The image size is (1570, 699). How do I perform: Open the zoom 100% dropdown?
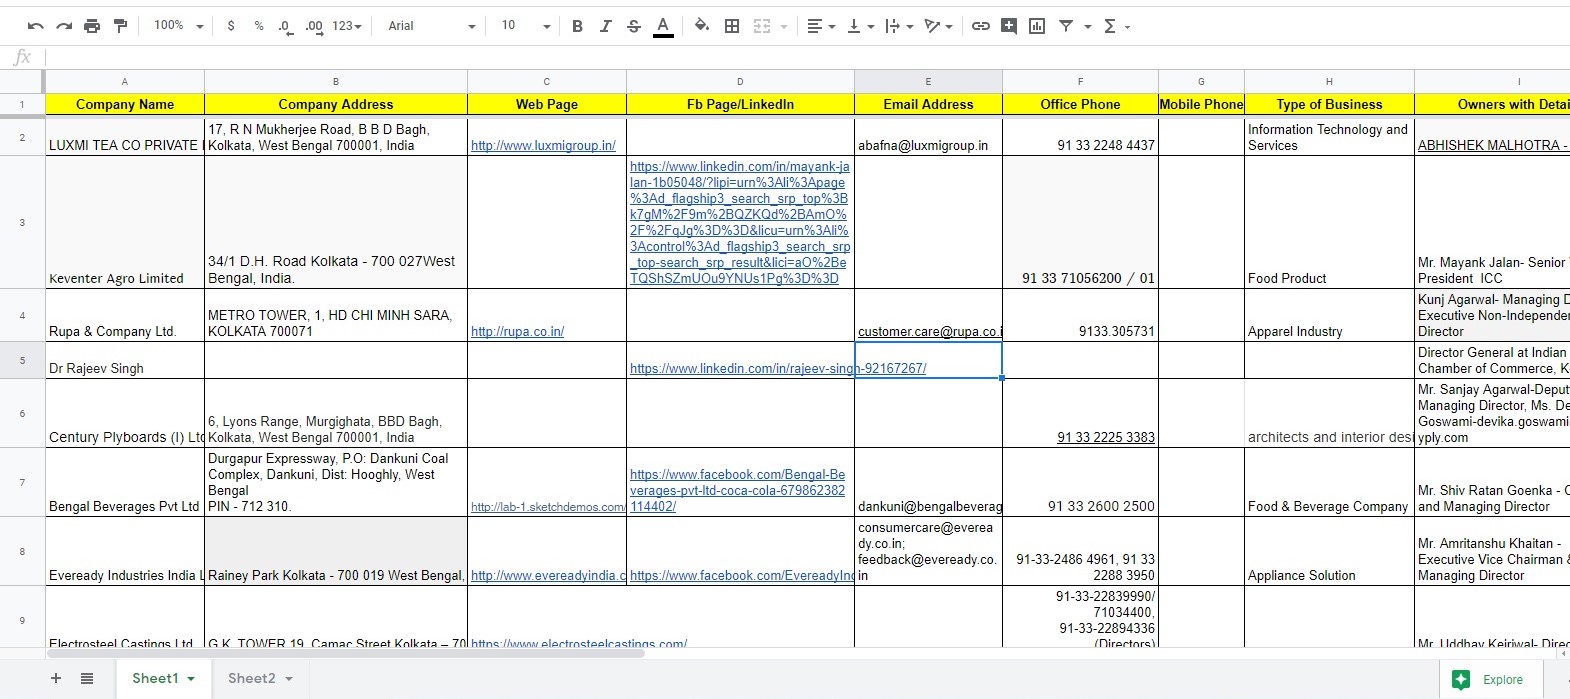tap(178, 26)
